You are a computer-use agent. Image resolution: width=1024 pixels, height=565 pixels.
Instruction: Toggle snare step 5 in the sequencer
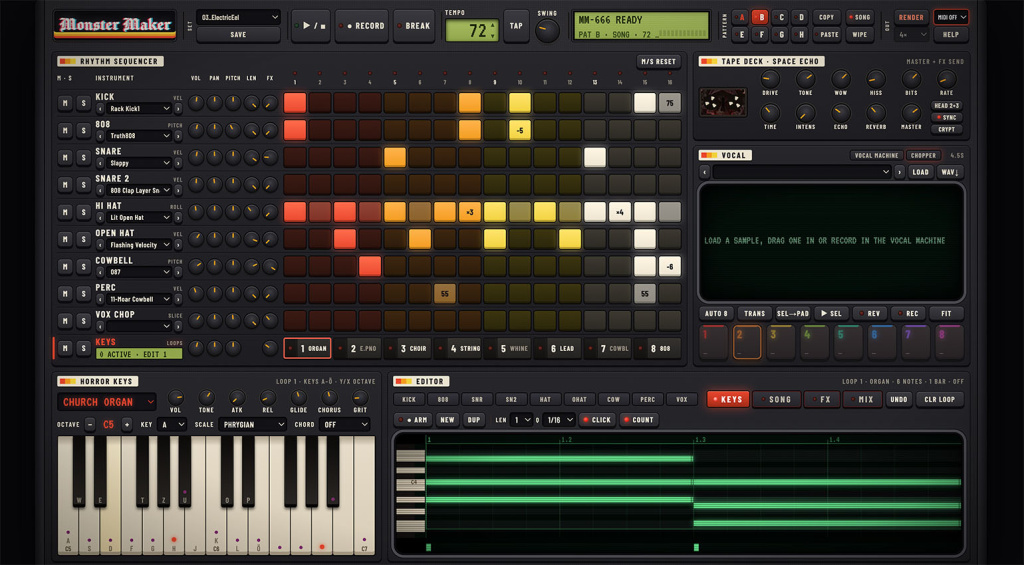[395, 157]
